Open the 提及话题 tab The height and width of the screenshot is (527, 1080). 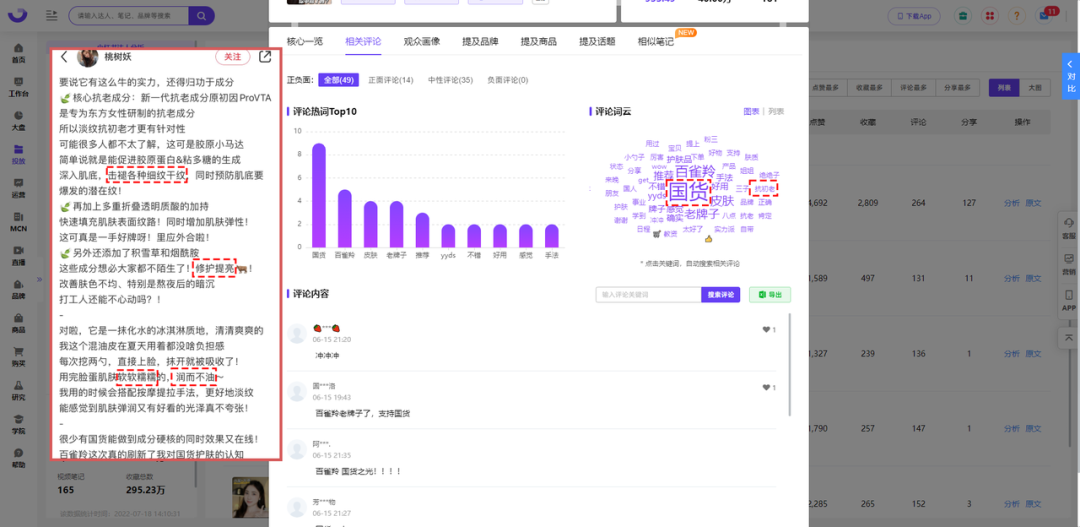[597, 42]
